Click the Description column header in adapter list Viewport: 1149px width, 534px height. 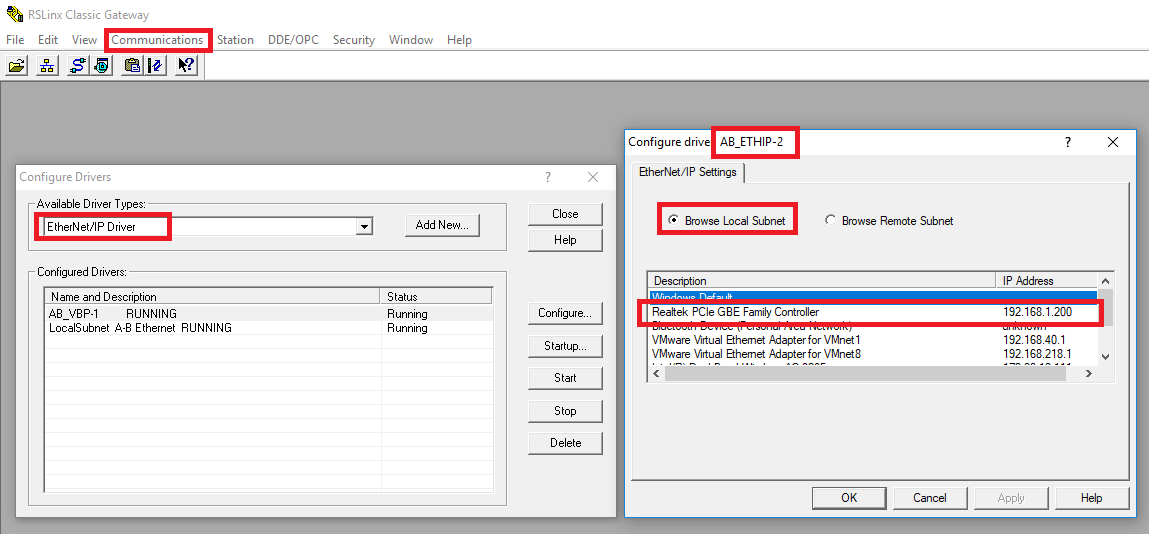click(x=822, y=281)
